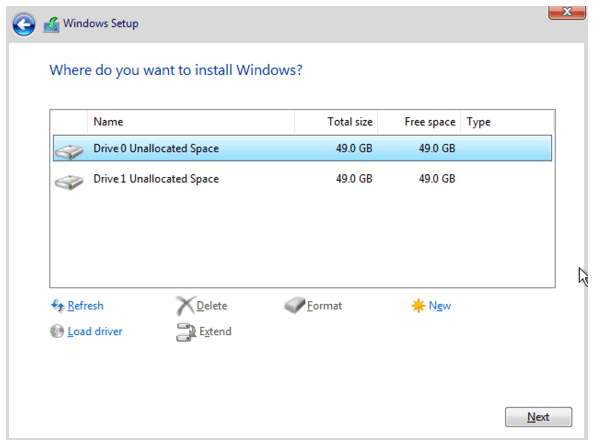Click the Load driver disc icon
The image size is (600, 446).
57,331
